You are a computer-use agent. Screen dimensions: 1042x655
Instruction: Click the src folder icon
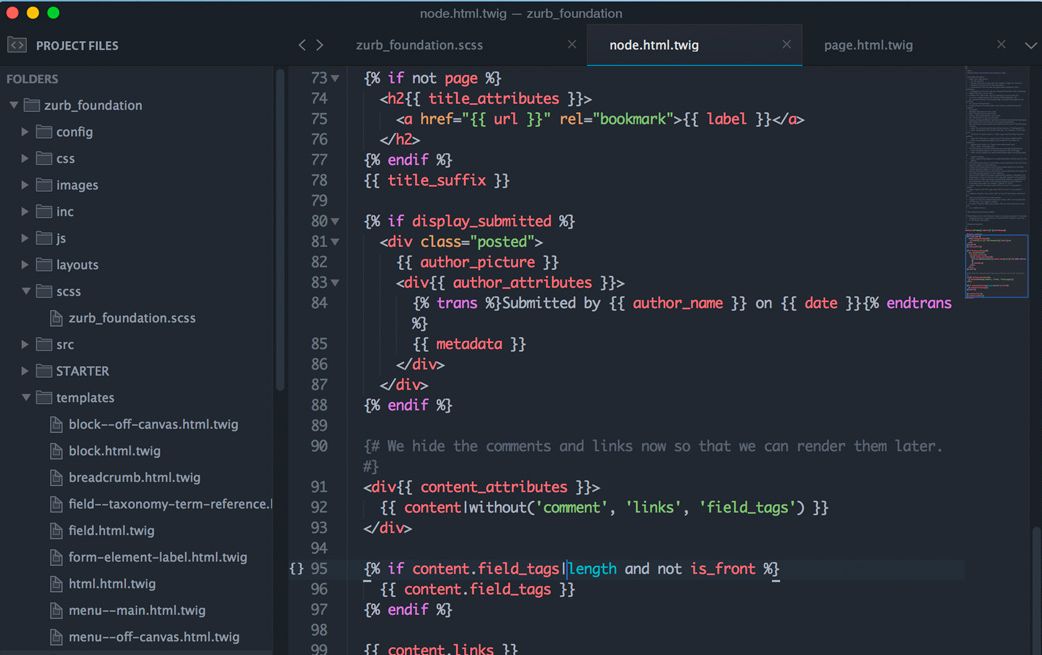(44, 344)
